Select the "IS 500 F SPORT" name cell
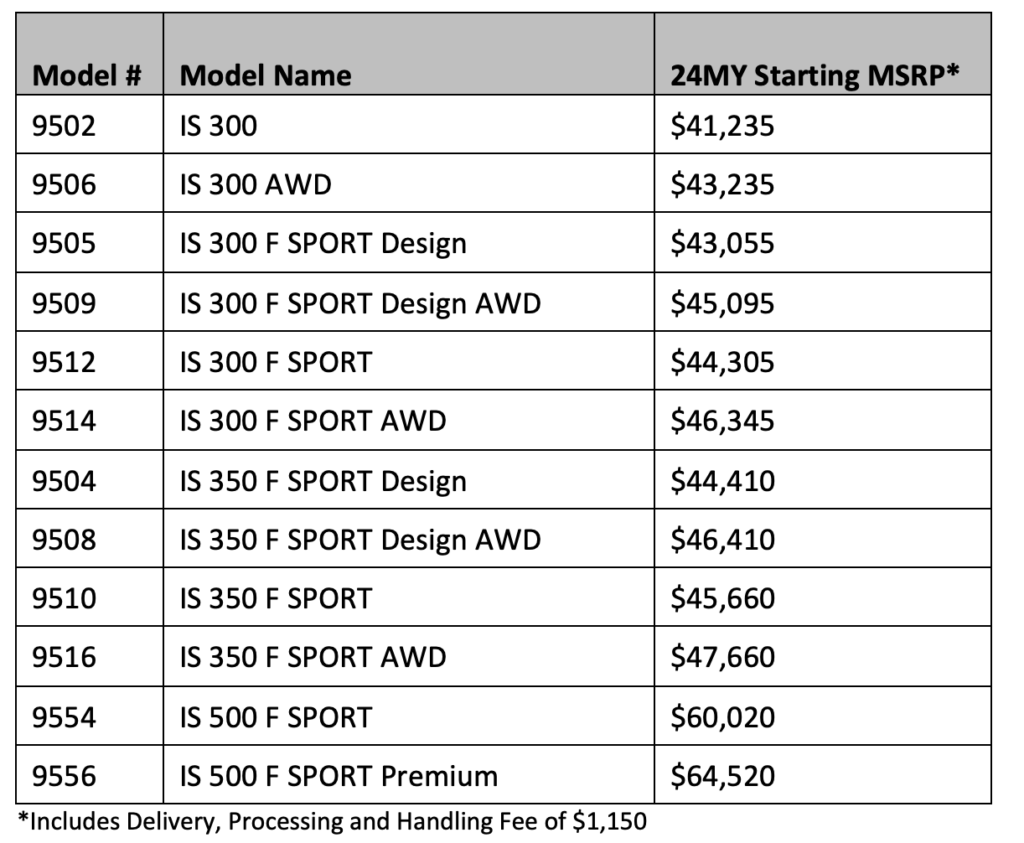The height and width of the screenshot is (843, 1024). [x=276, y=717]
